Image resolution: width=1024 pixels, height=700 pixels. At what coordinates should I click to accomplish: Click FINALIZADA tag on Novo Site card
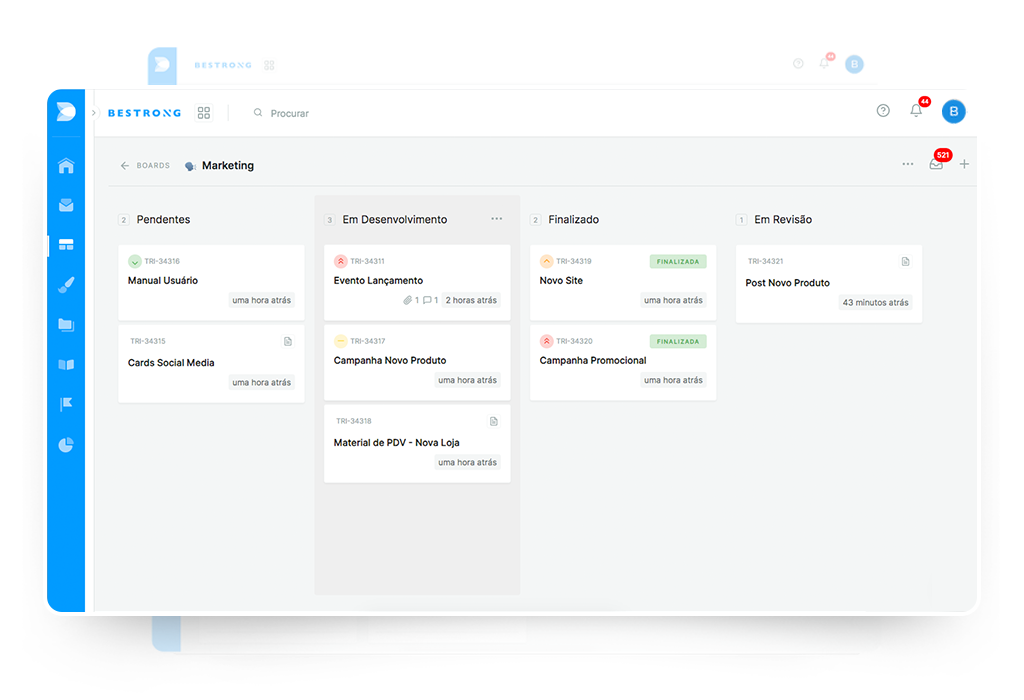[x=678, y=262]
